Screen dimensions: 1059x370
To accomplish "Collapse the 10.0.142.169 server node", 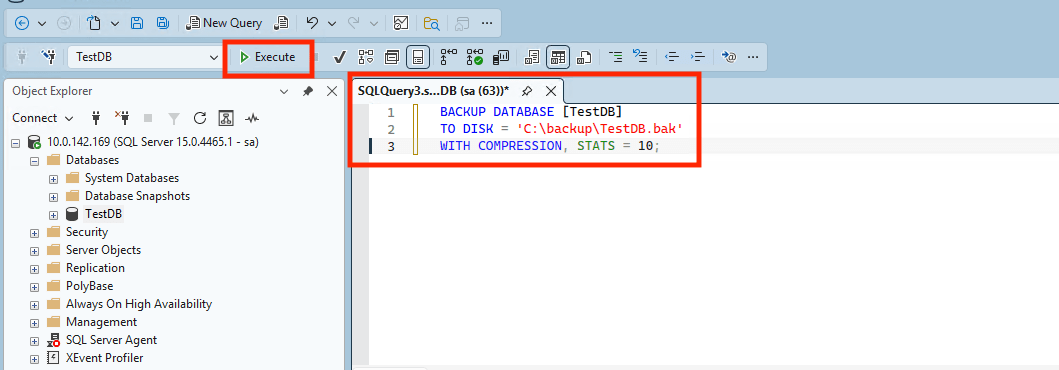I will [16, 143].
